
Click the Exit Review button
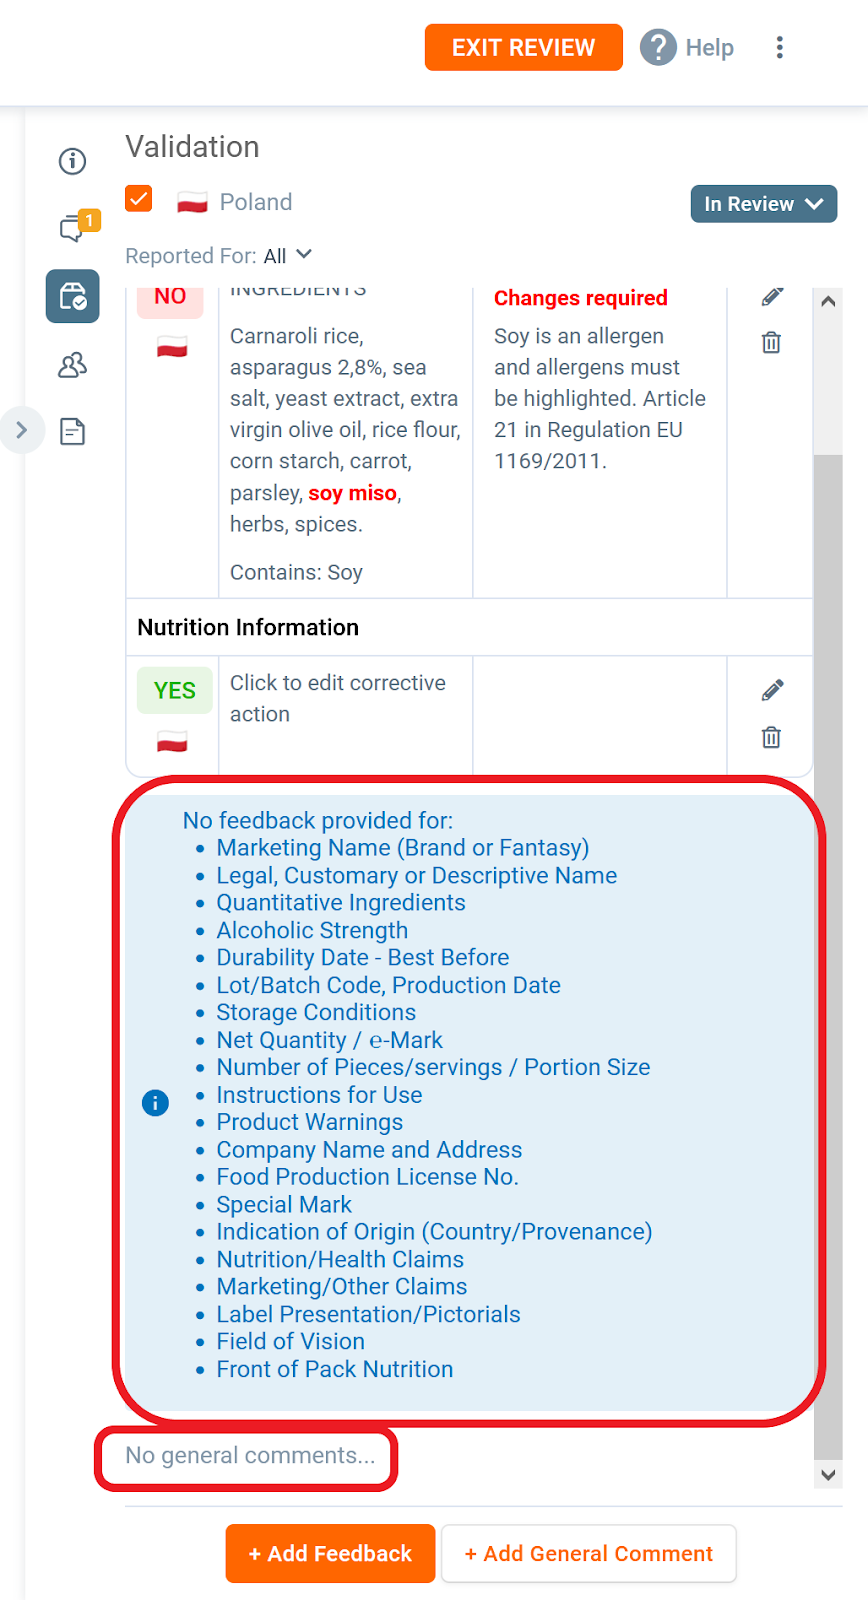click(x=524, y=47)
